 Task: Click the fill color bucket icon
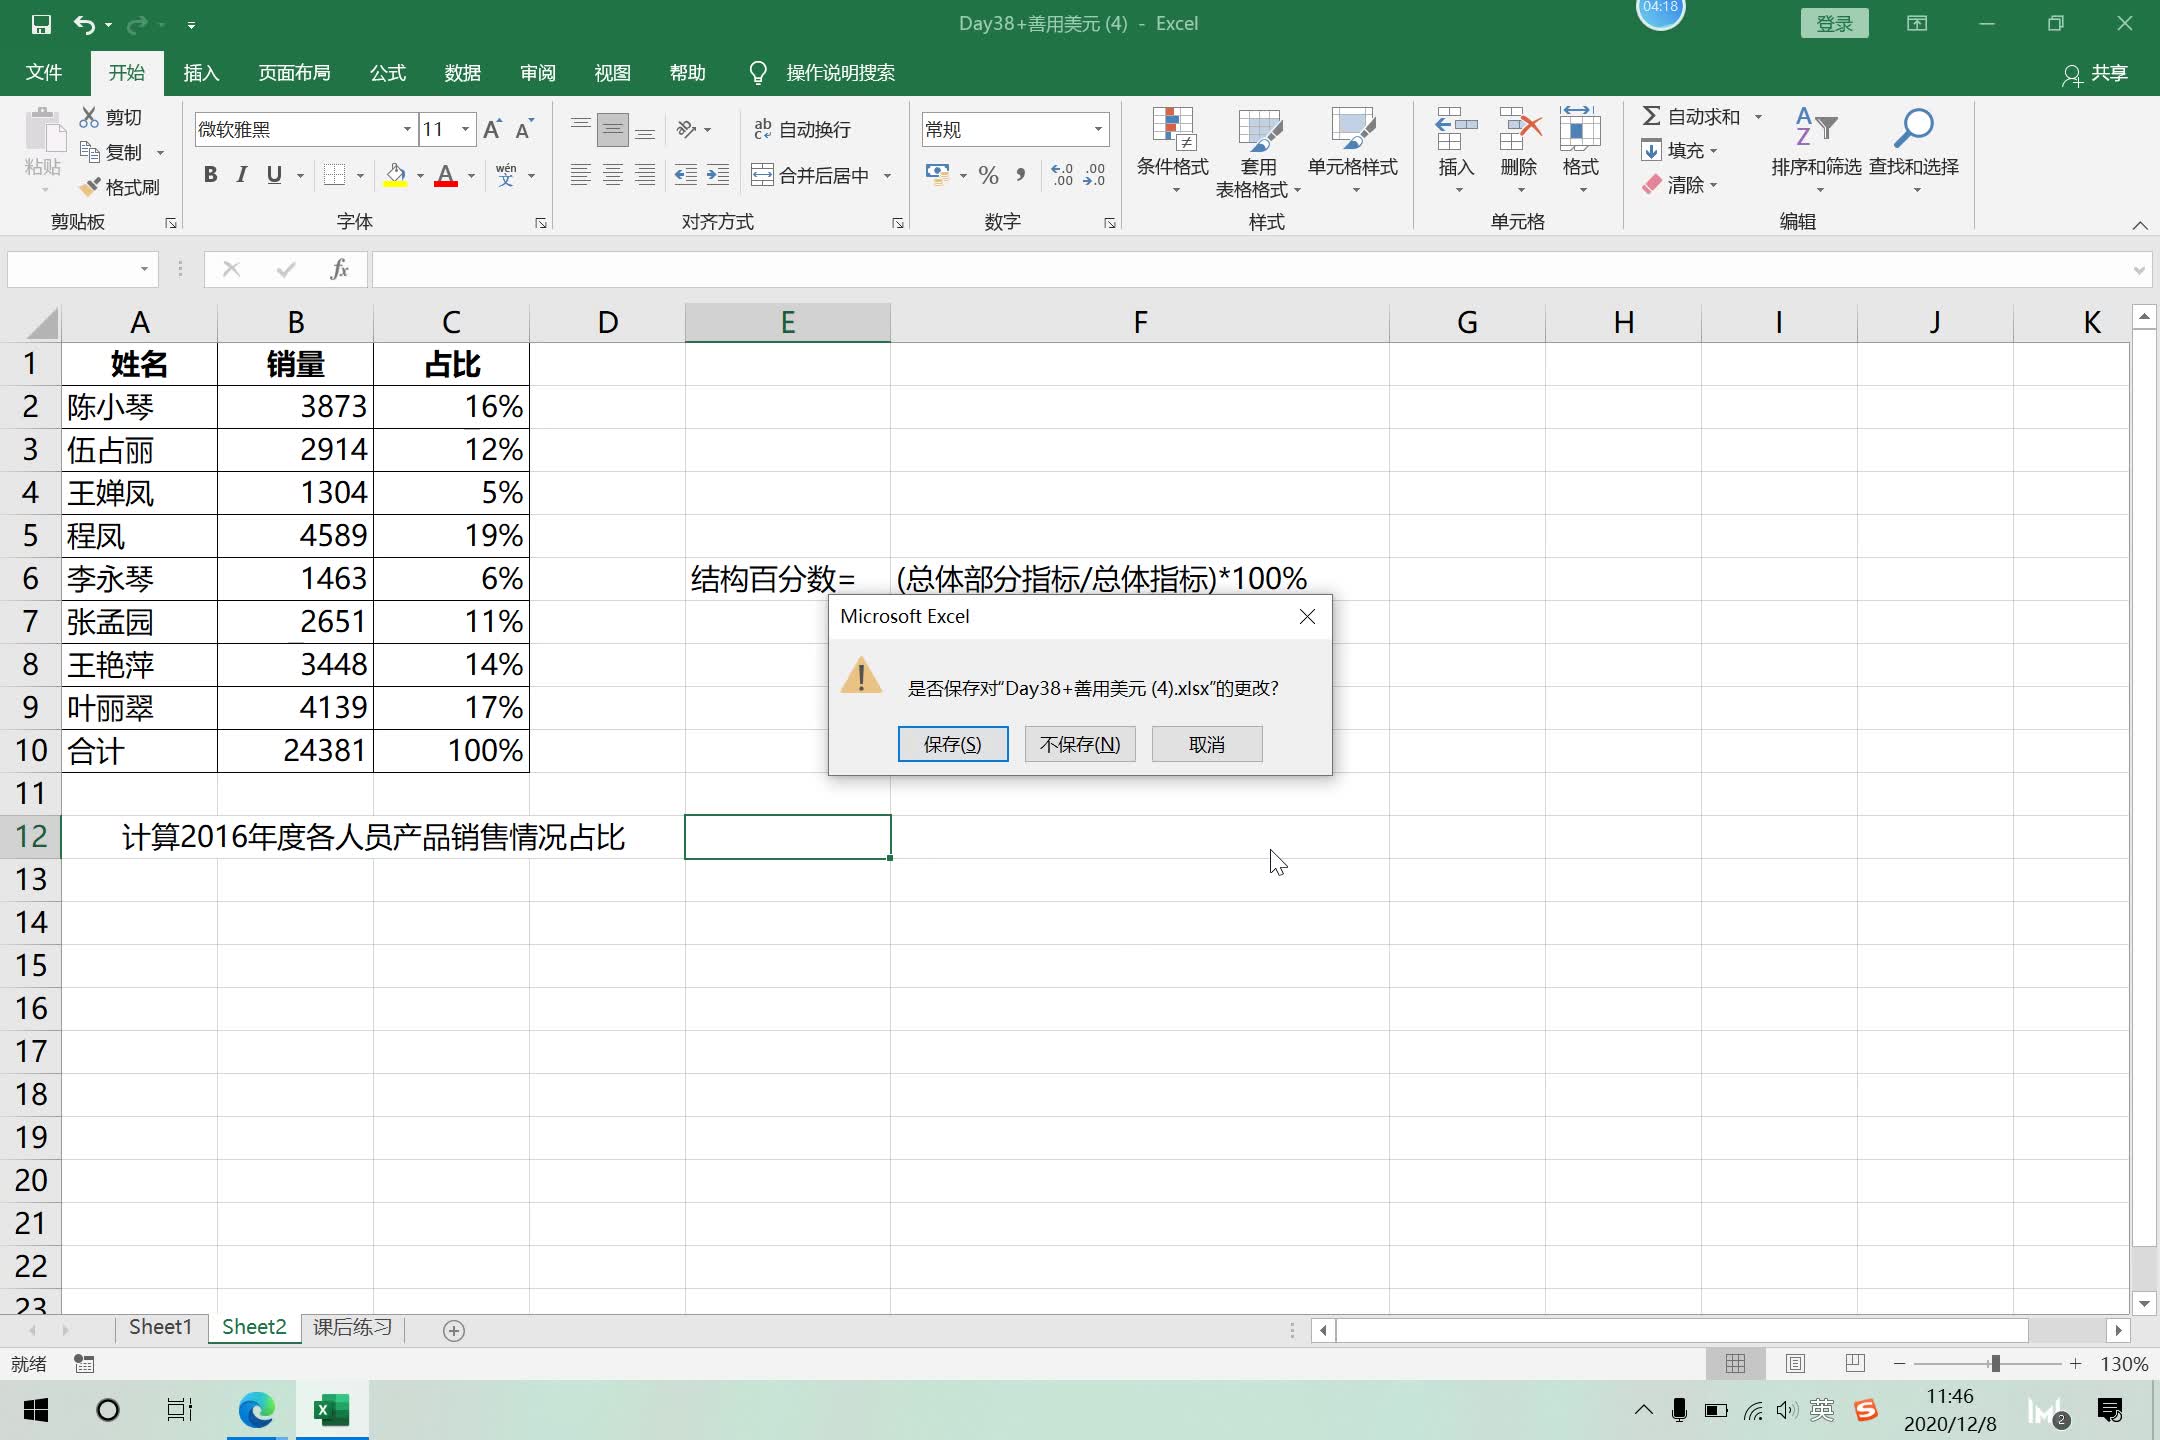[x=396, y=175]
